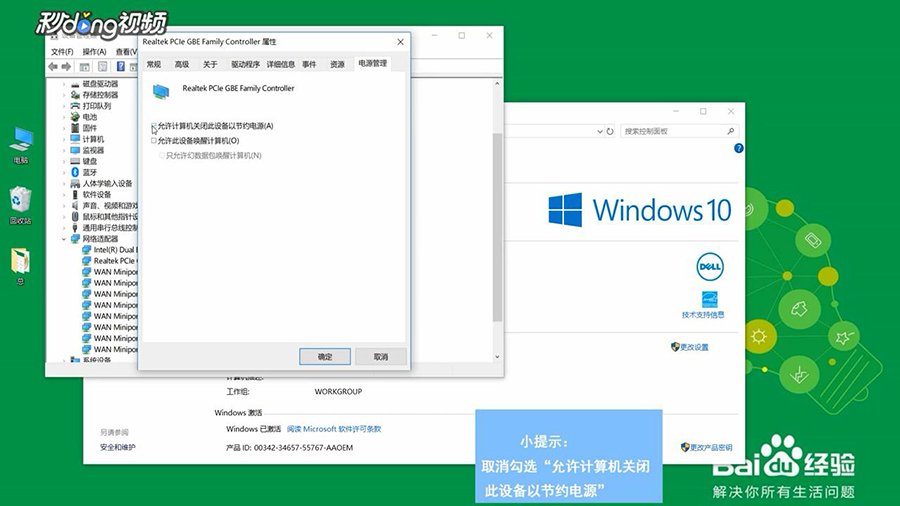Click the blue help icon in System window

(x=739, y=148)
